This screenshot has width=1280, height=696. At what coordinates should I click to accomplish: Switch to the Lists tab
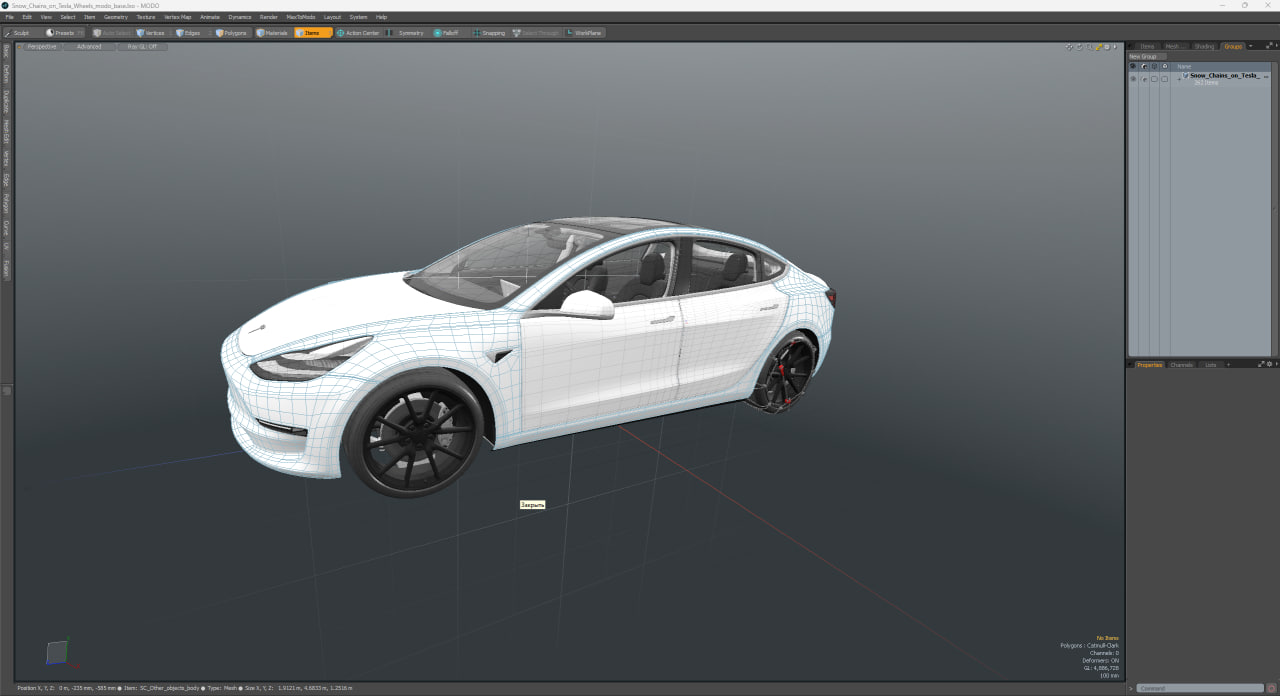pos(1210,365)
